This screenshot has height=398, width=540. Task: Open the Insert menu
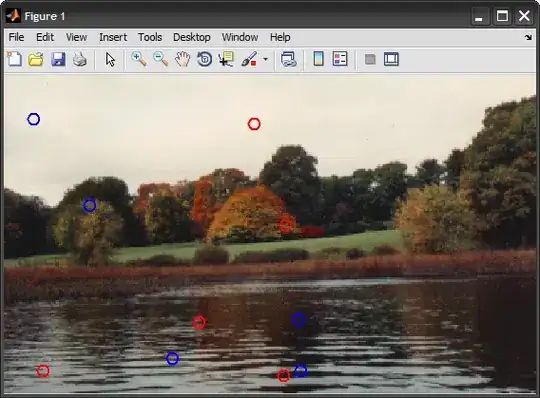point(113,37)
